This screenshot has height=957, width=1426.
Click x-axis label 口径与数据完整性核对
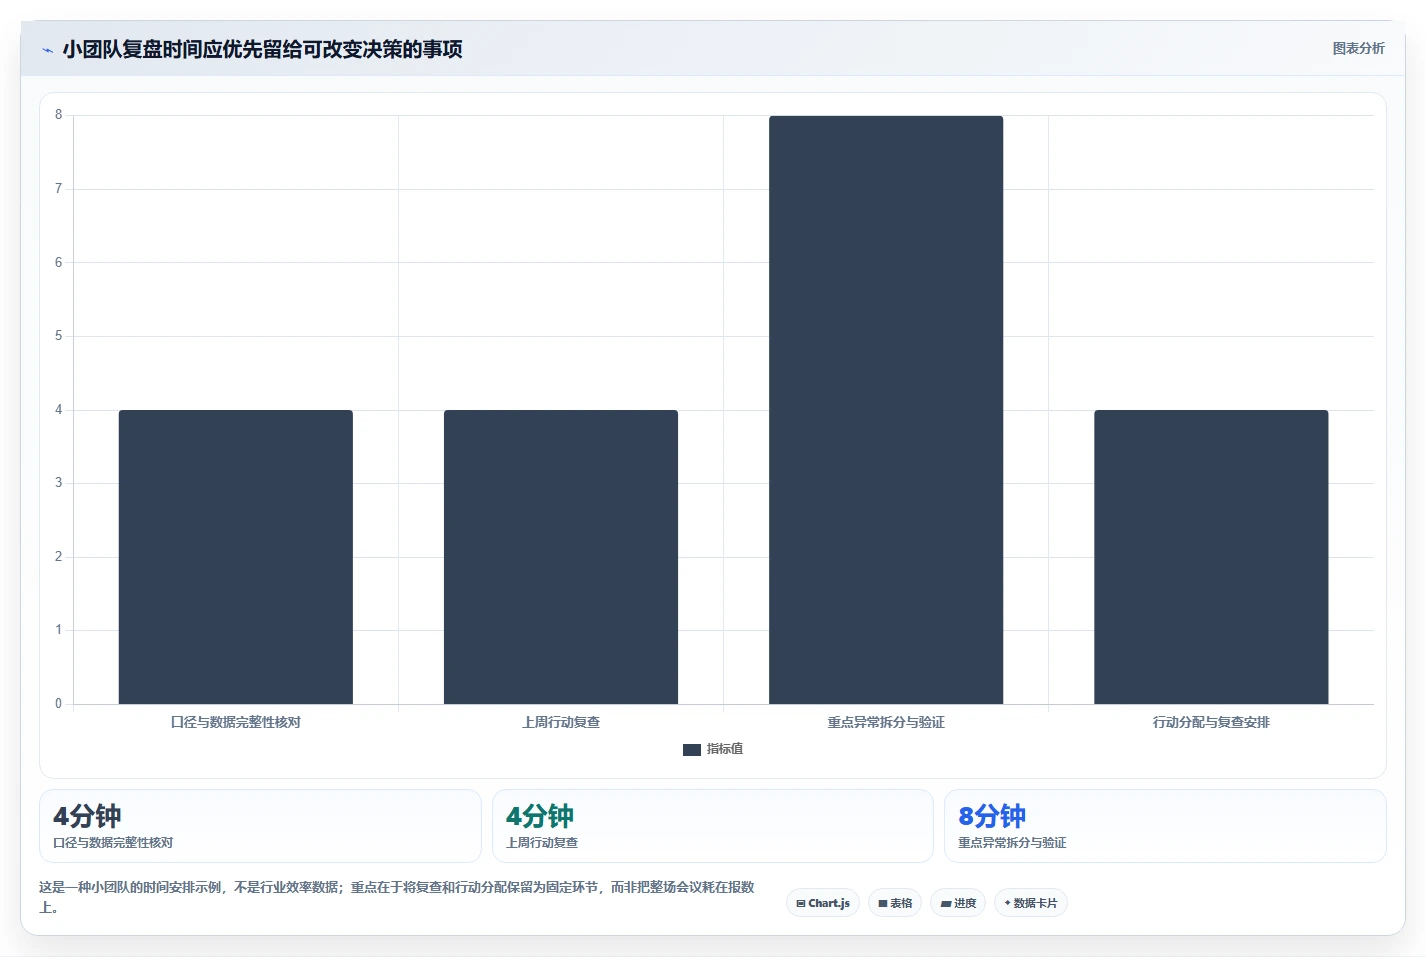click(x=236, y=722)
